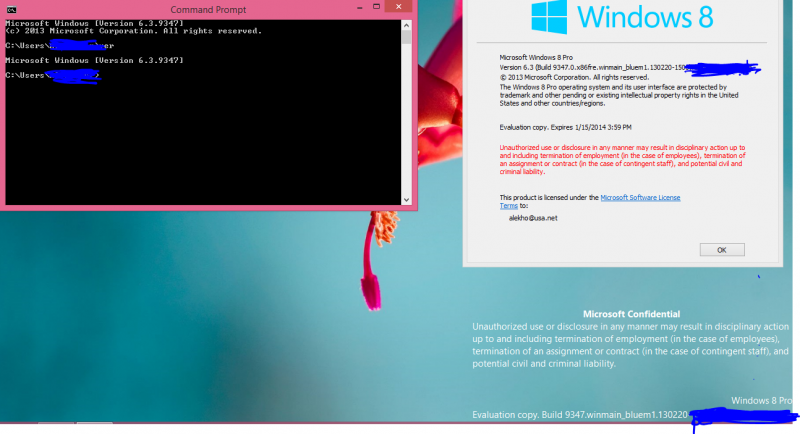Click OK in About Windows dialog
Image resolution: width=800 pixels, height=434 pixels.
tap(722, 250)
